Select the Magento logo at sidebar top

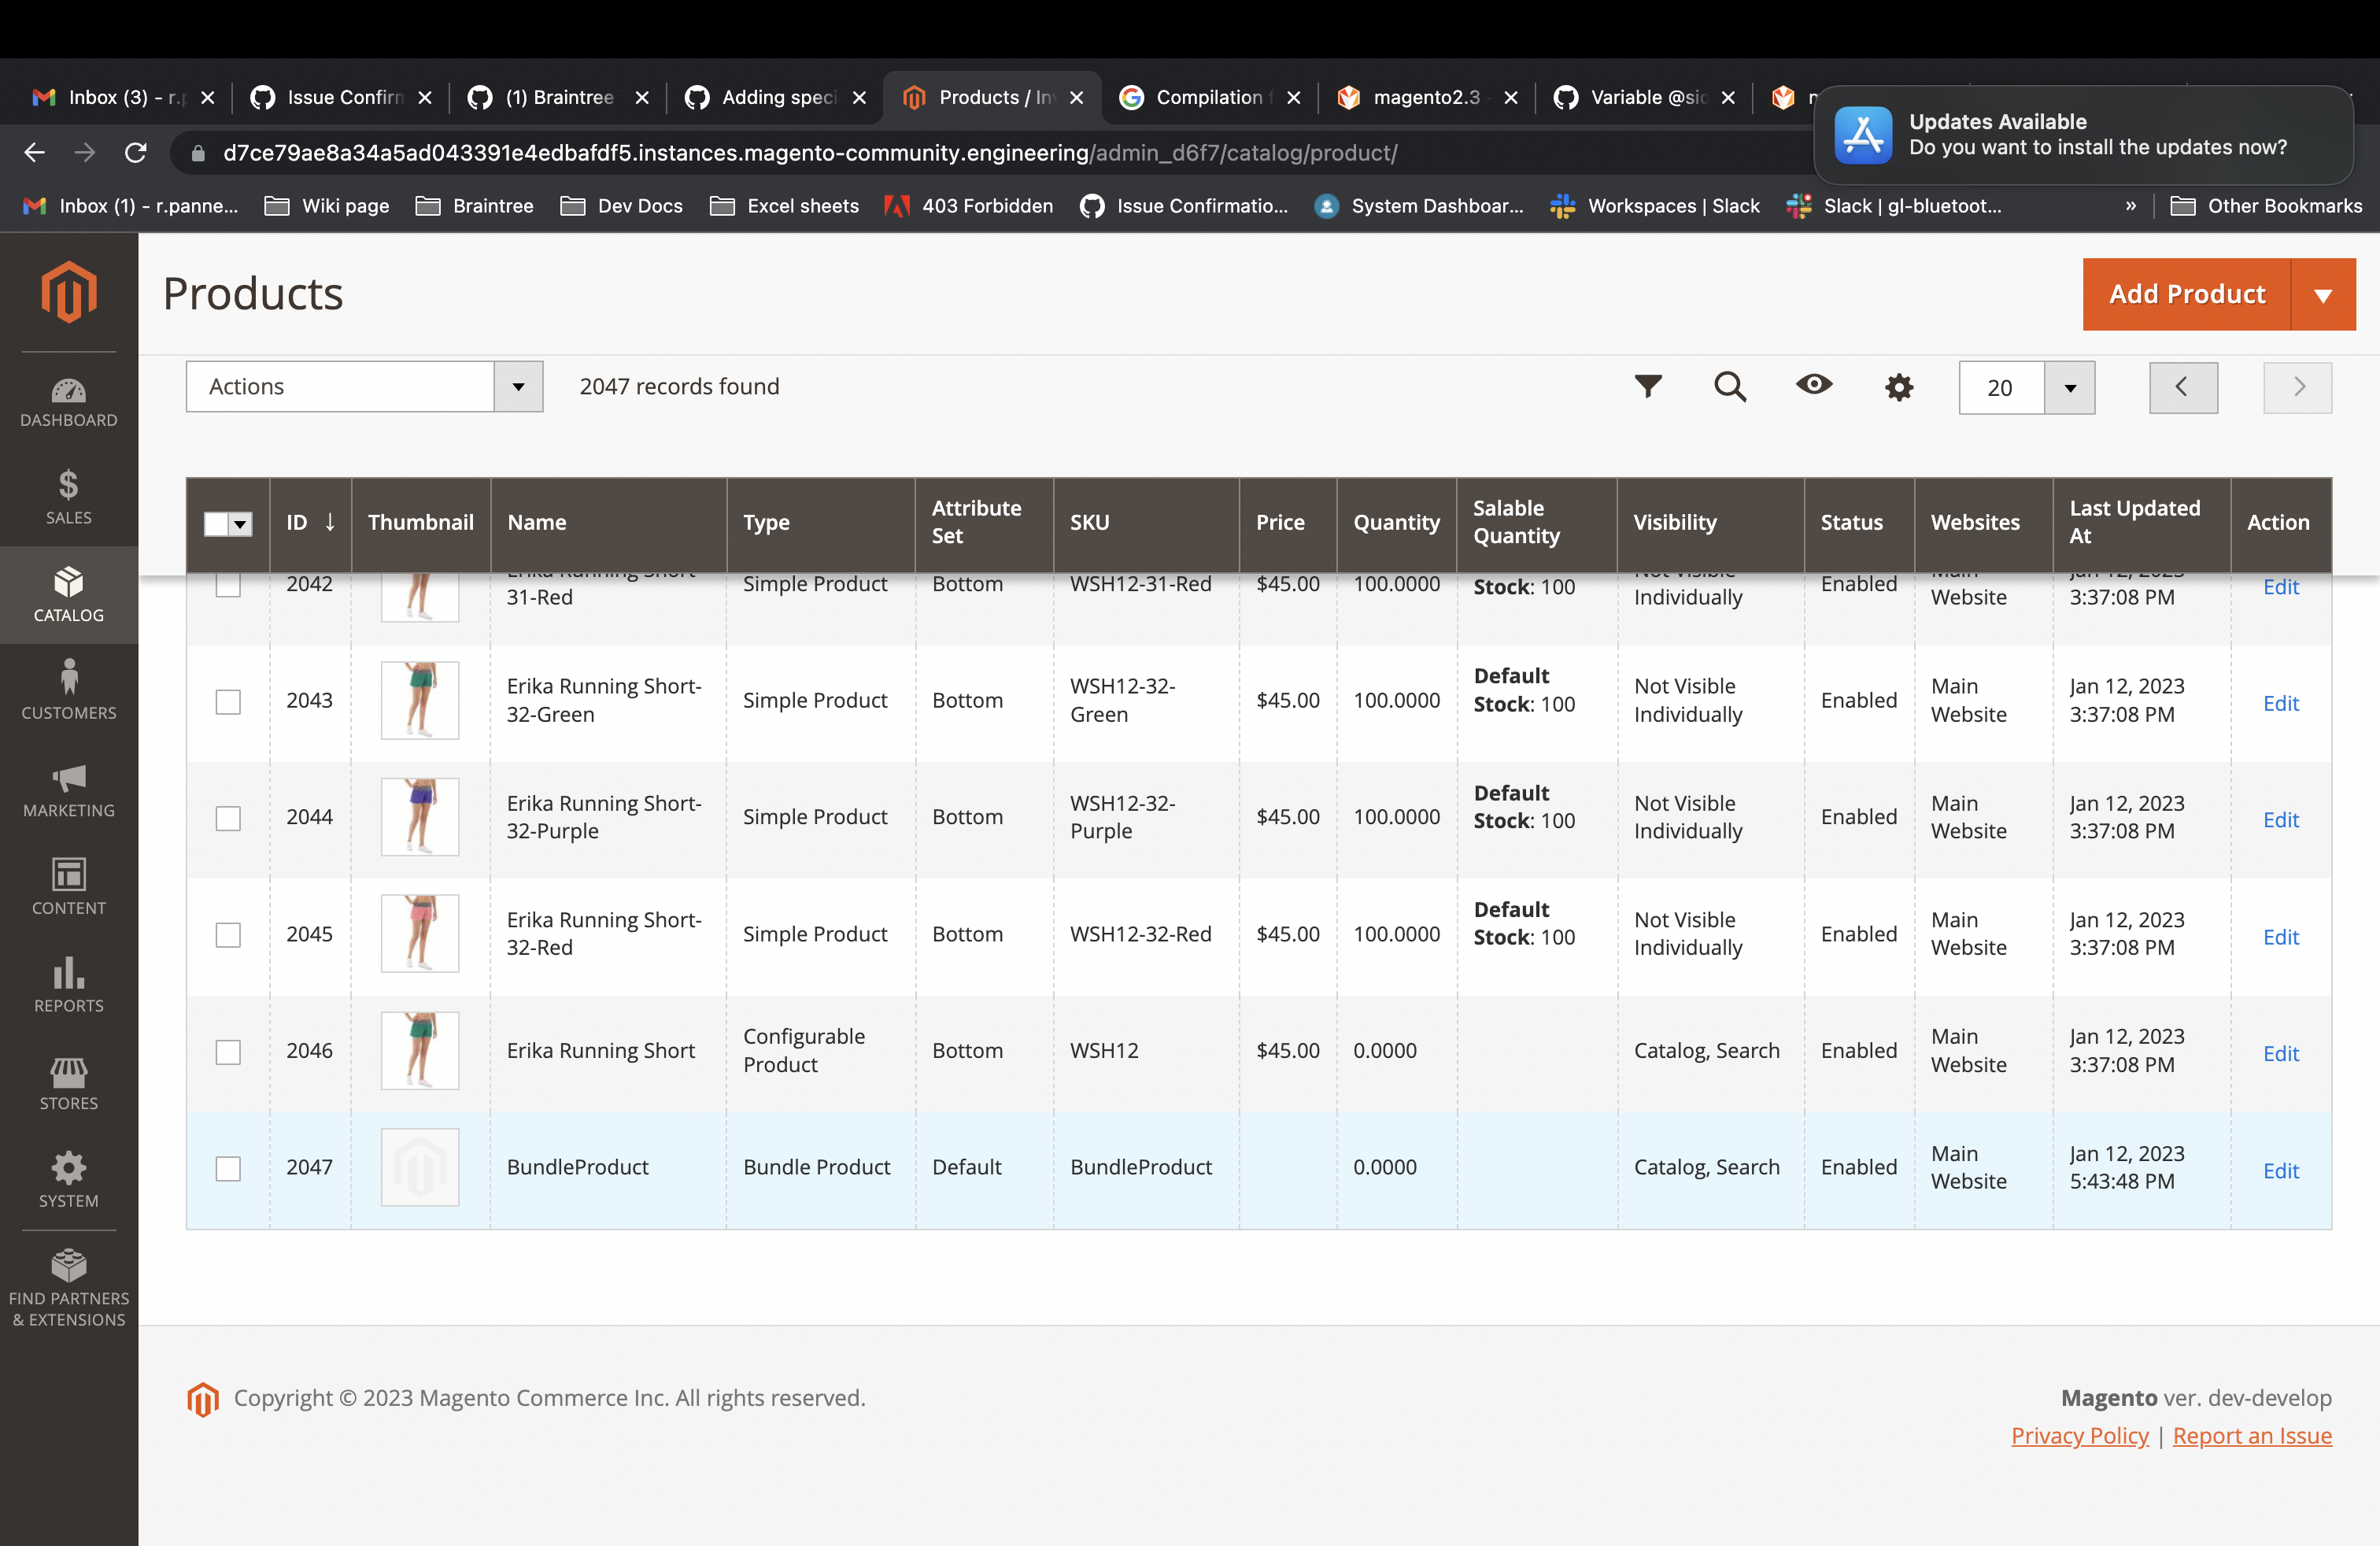(x=68, y=292)
